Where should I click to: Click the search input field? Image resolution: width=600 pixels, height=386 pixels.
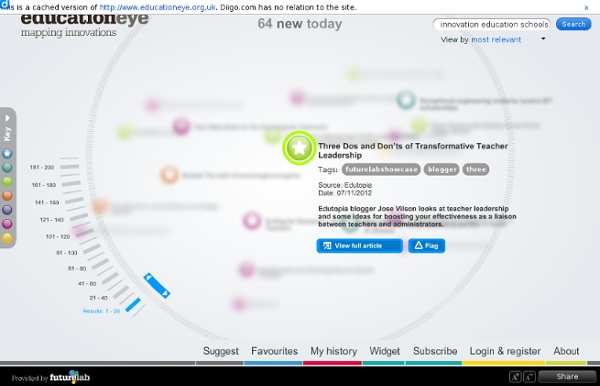492,24
